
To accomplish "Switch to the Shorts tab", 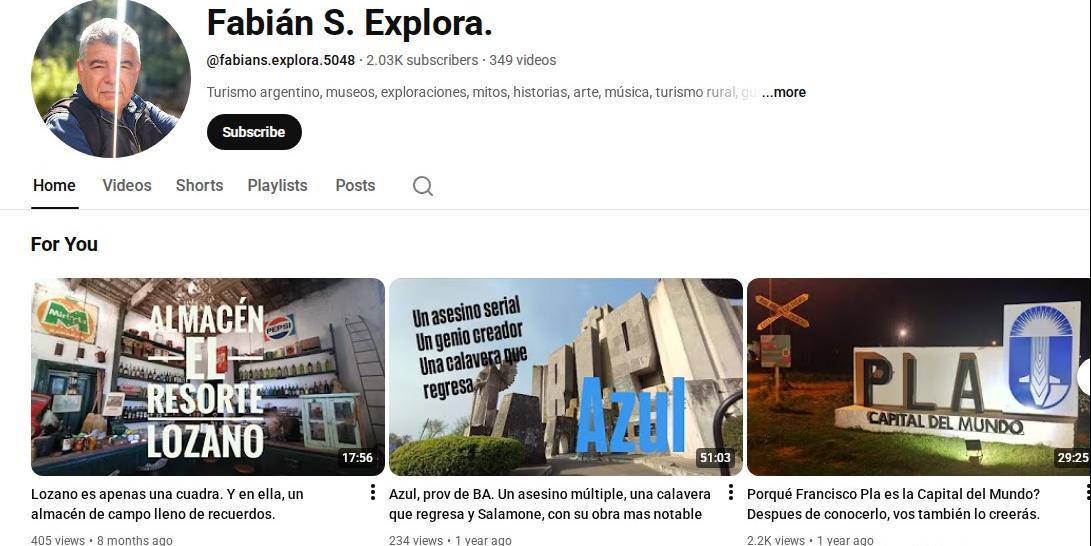I will click(x=199, y=186).
